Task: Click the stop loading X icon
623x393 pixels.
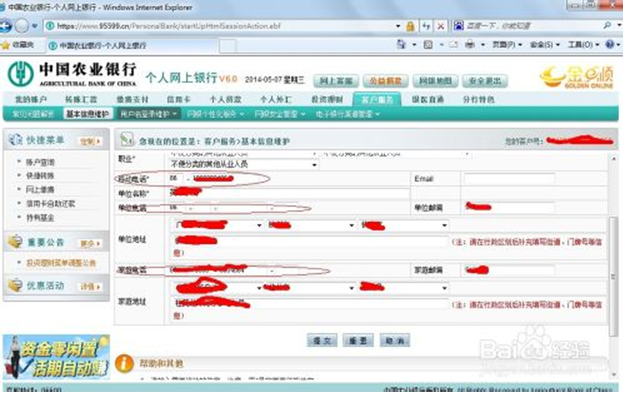Action: coord(441,27)
